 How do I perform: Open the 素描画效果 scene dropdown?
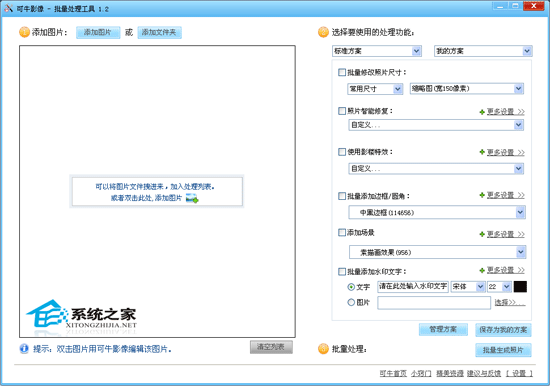pyautogui.click(x=437, y=252)
